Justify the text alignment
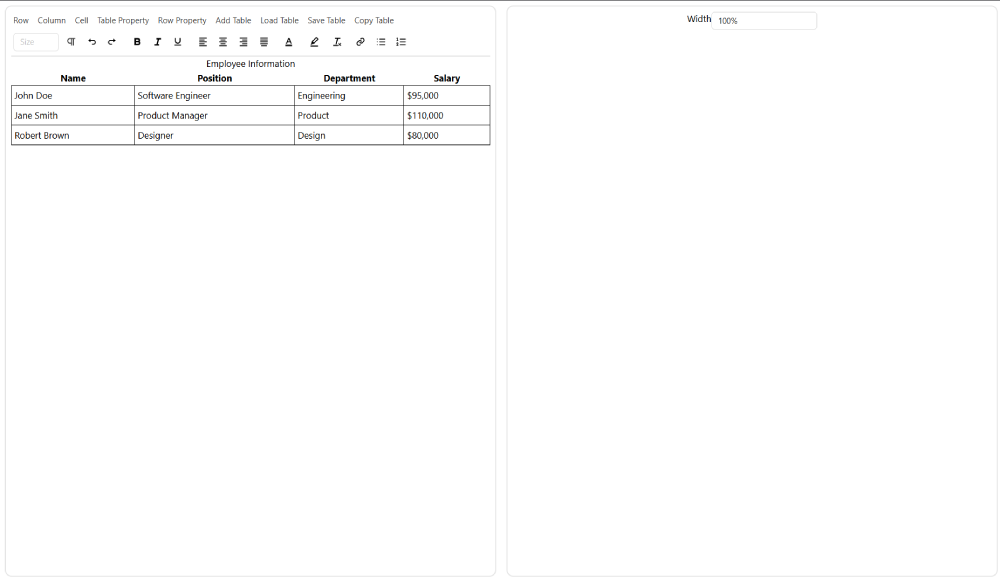The height and width of the screenshot is (580, 1000). click(264, 42)
